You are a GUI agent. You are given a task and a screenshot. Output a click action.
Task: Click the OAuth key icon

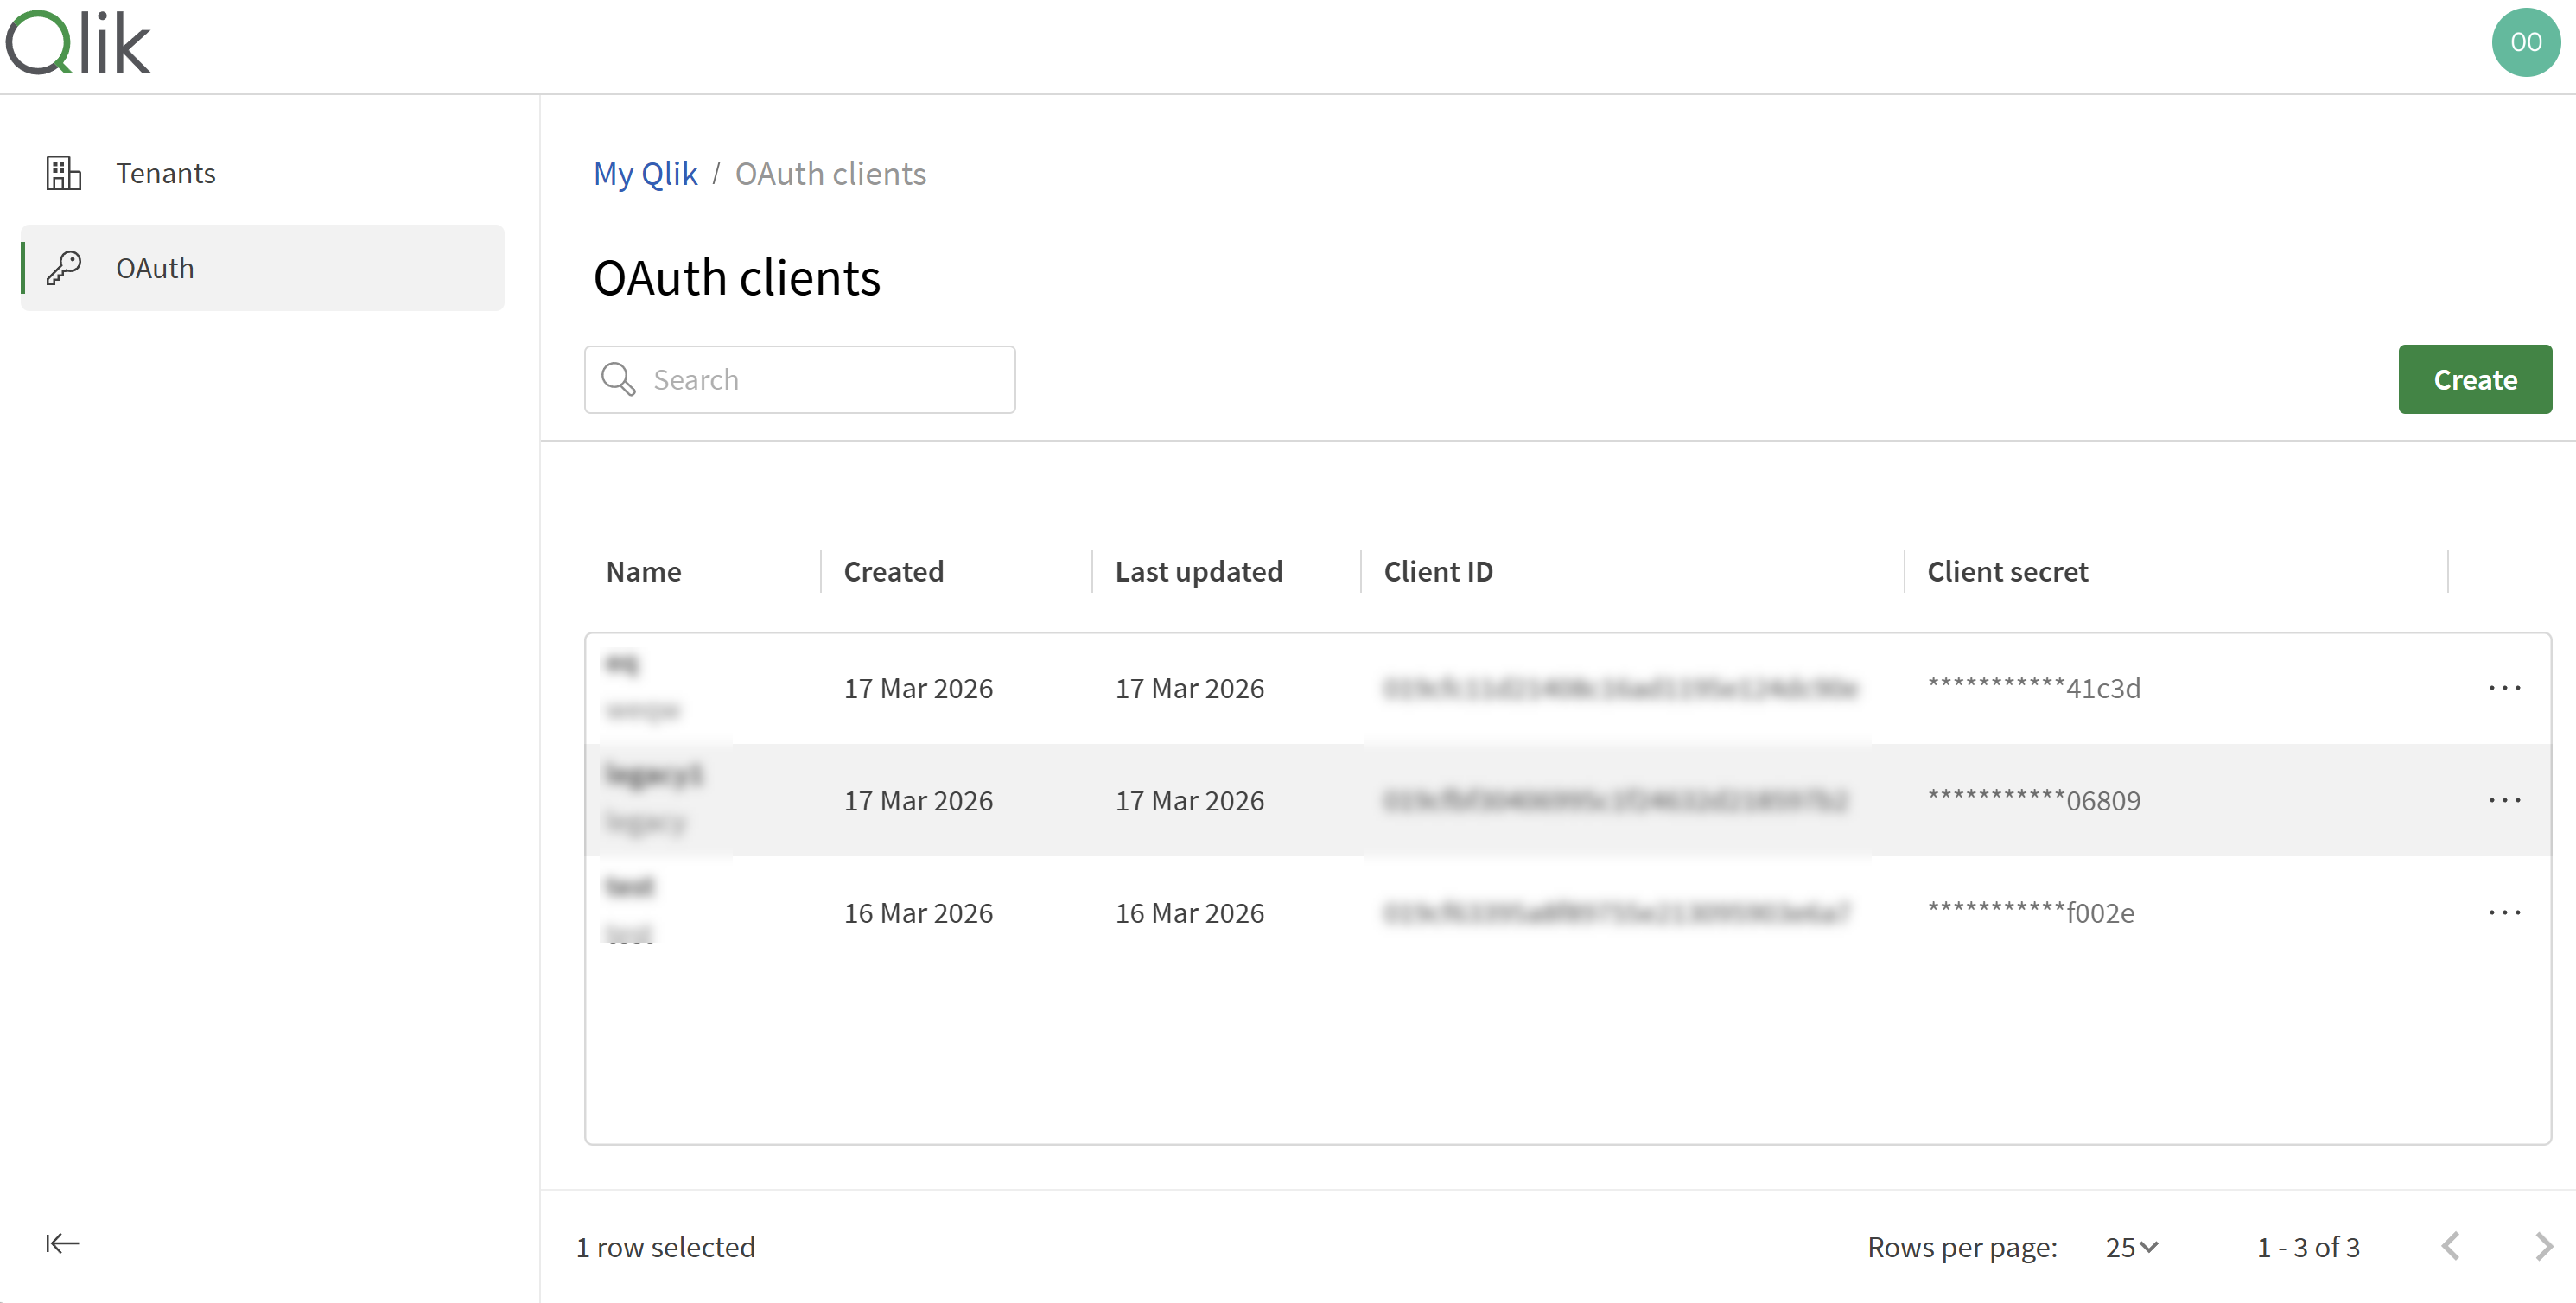[63, 267]
